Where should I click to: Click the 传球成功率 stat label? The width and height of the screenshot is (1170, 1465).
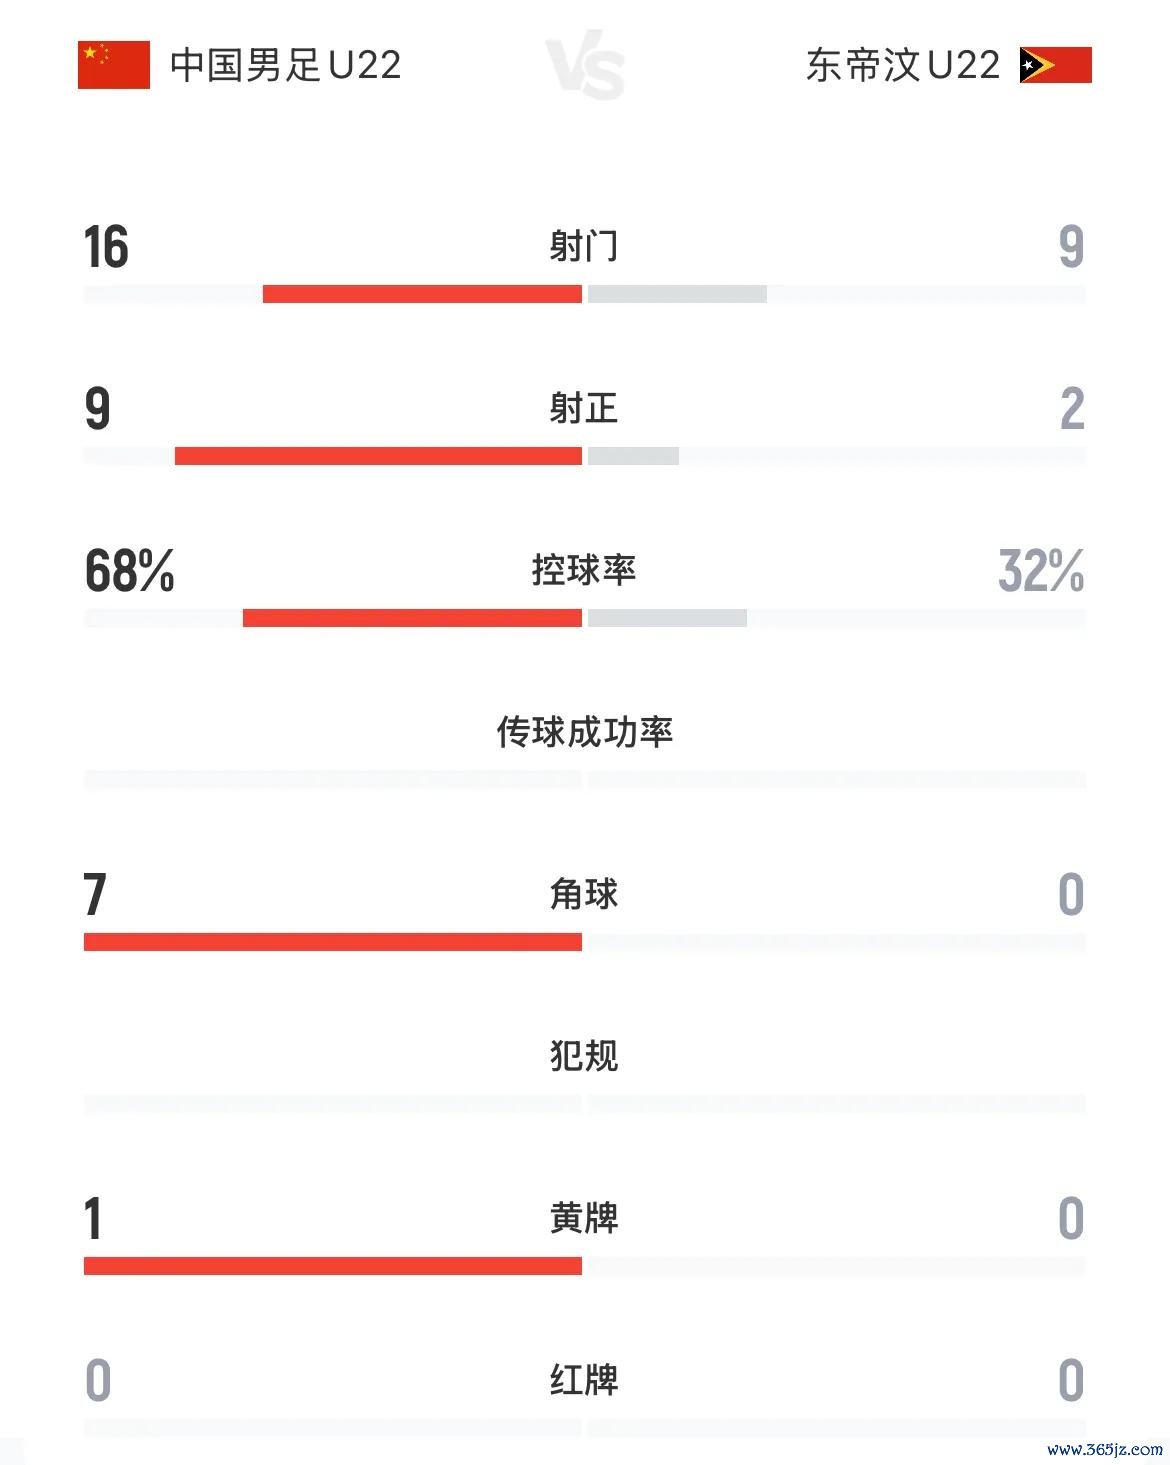click(x=584, y=732)
